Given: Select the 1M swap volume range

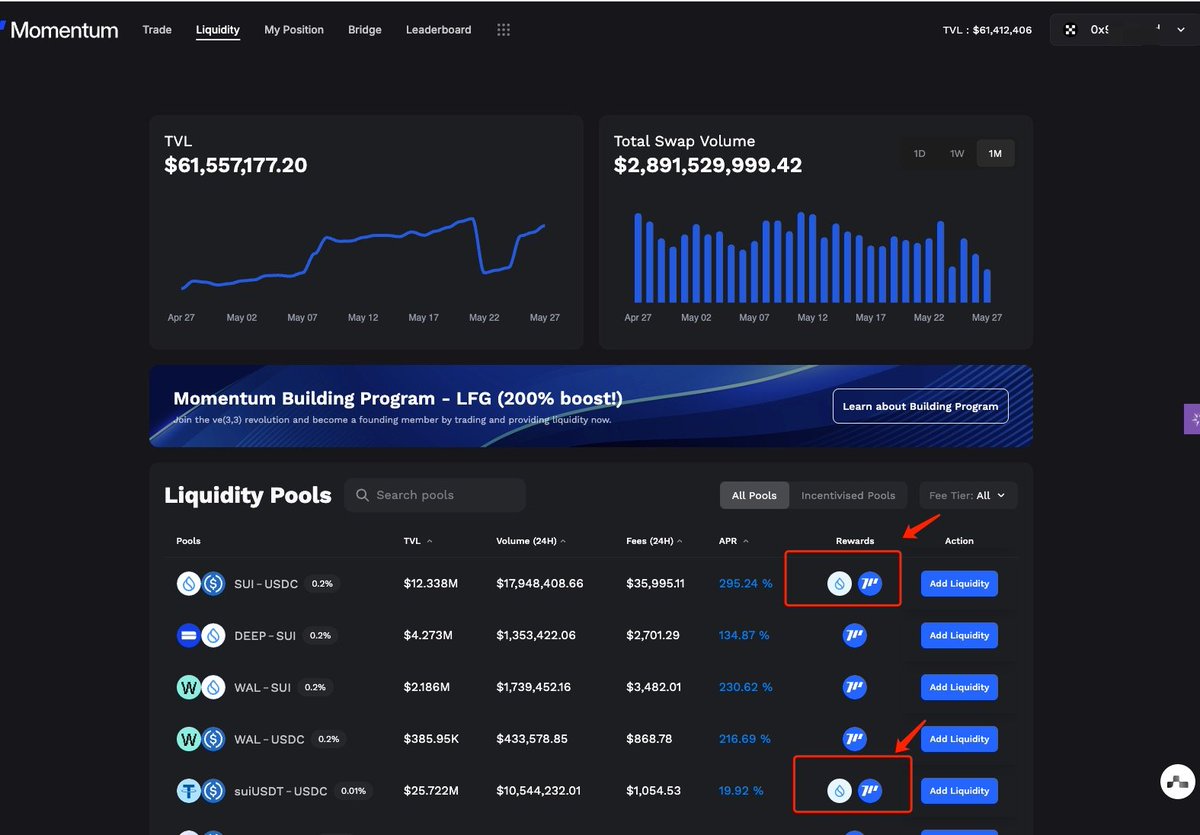Looking at the screenshot, I should [x=995, y=153].
